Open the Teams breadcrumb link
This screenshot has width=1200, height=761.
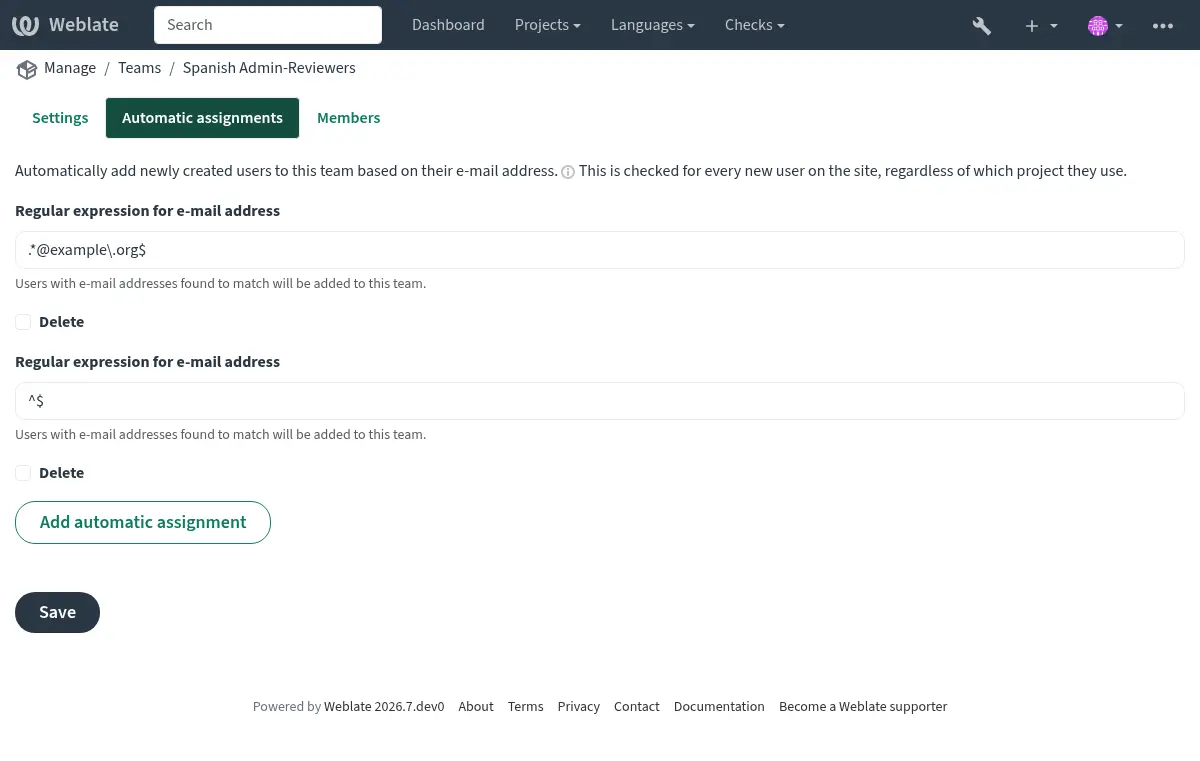(139, 68)
